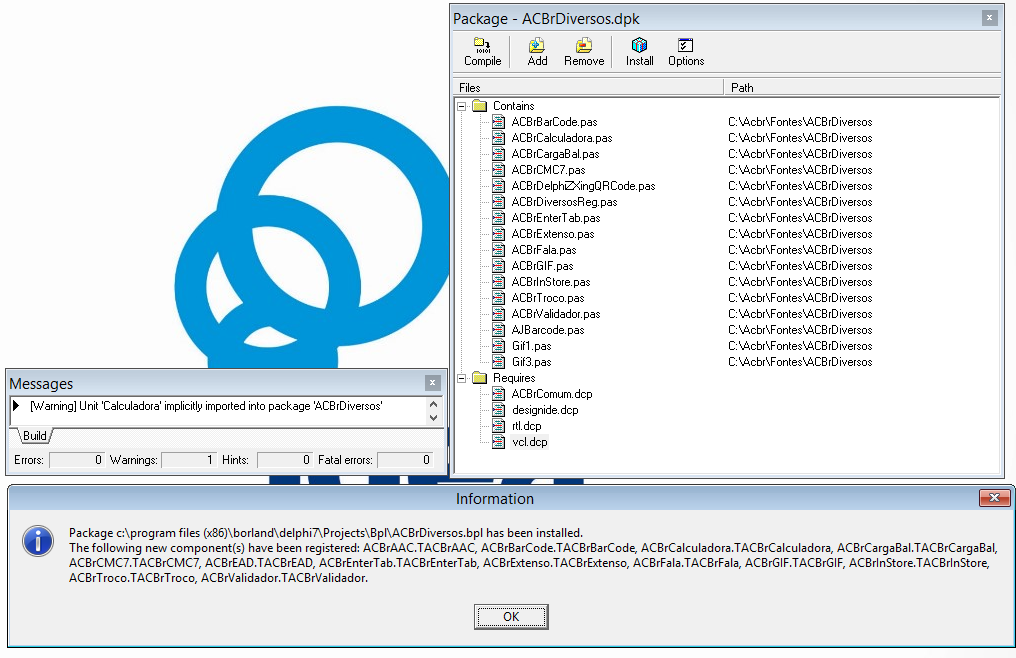Close the Messages window
Viewport: 1016px width, 658px height.
pyautogui.click(x=432, y=383)
